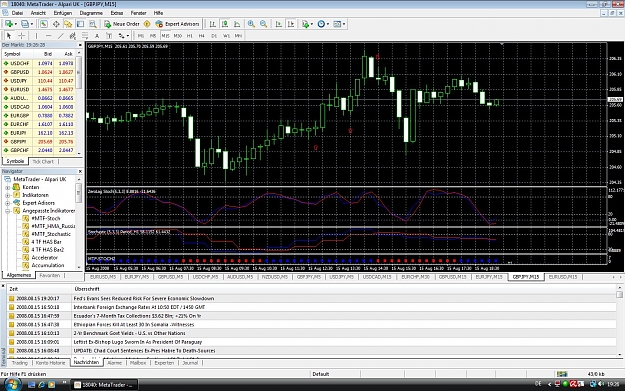Expand the new chart dropdown arrow
625x391 pixels.
[16, 24]
